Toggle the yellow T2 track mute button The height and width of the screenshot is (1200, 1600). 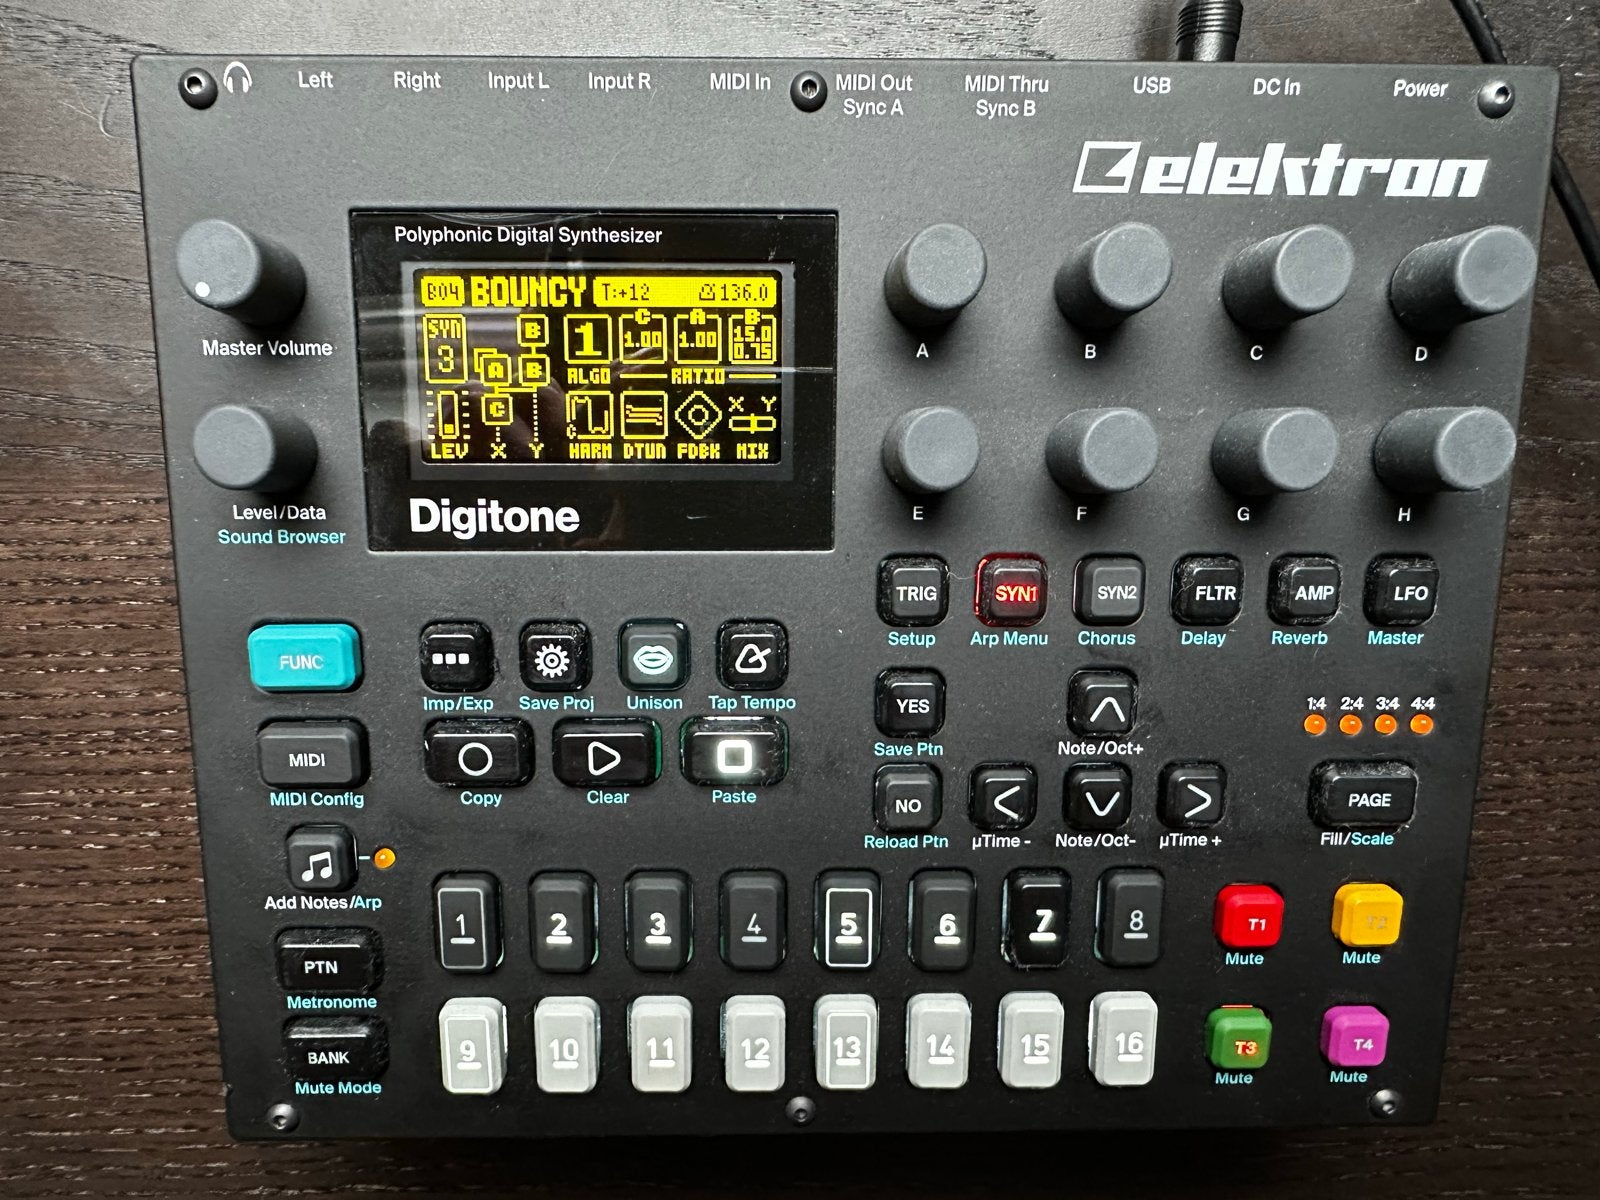[1366, 917]
